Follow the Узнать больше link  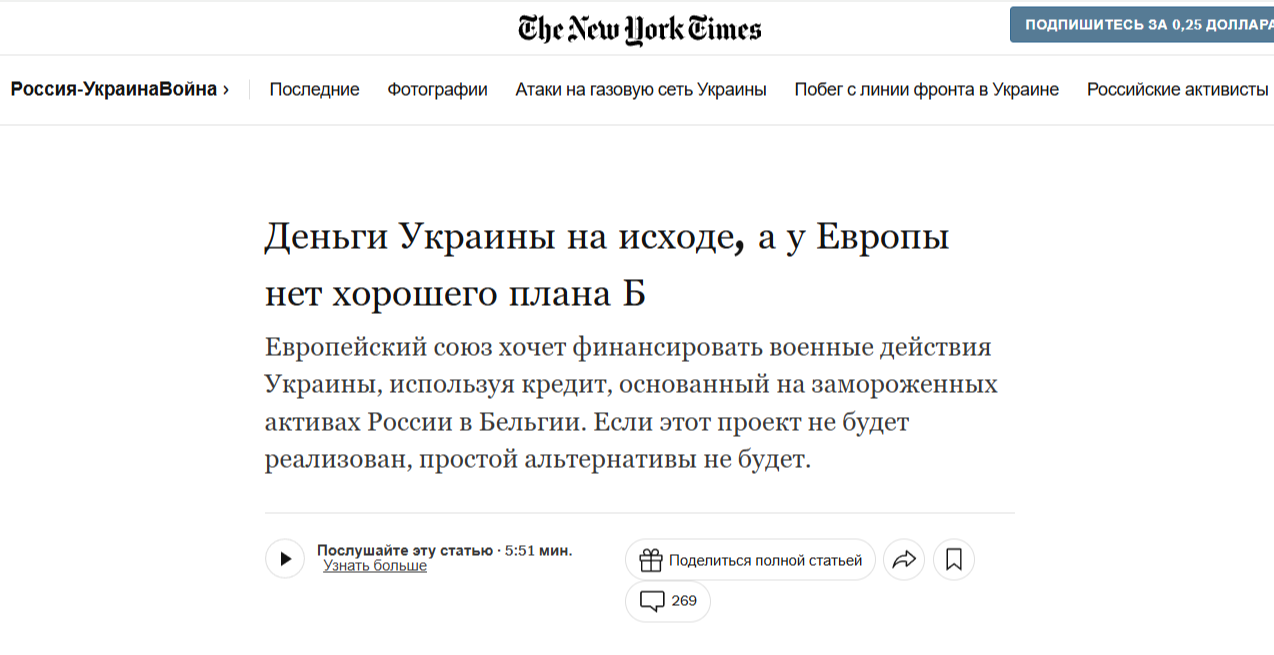pos(375,566)
